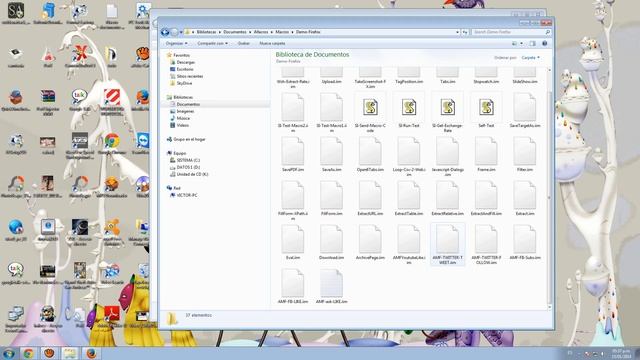Select the SaveTargetAs.iim file icon
This screenshot has height=360, width=640.
(x=524, y=107)
